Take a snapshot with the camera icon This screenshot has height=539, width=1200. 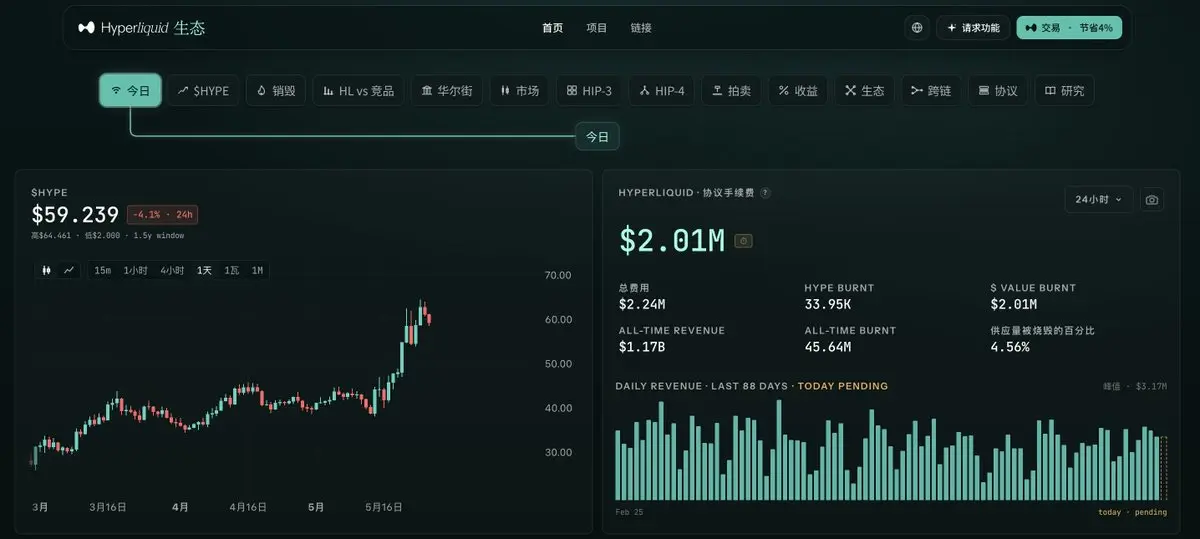coord(1152,200)
